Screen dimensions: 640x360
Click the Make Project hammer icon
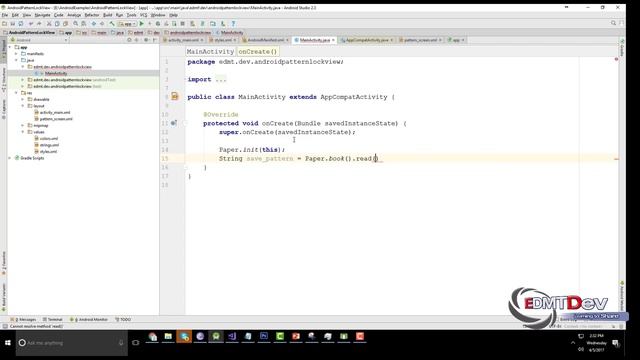pos(112,24)
